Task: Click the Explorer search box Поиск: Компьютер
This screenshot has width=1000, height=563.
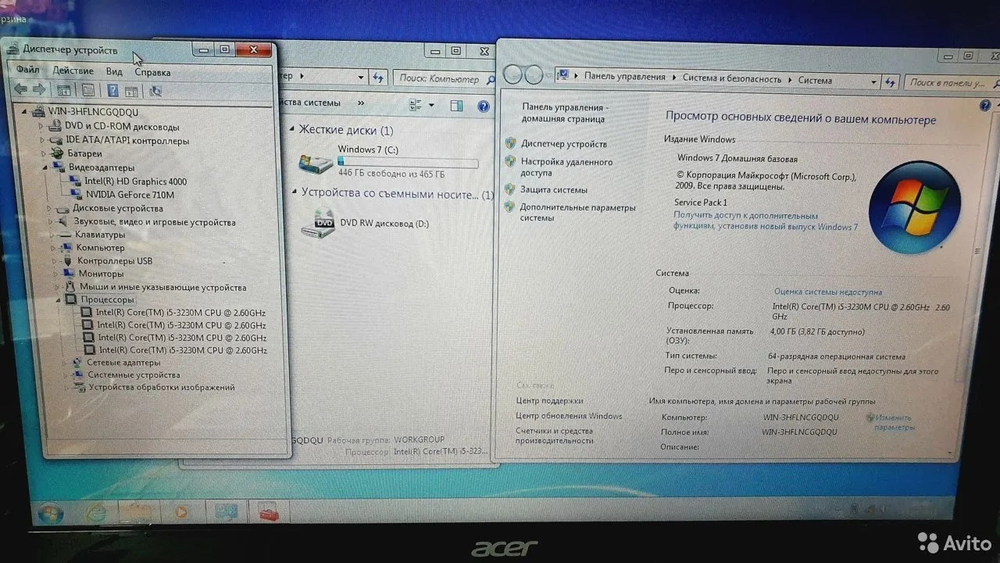Action: tap(443, 78)
